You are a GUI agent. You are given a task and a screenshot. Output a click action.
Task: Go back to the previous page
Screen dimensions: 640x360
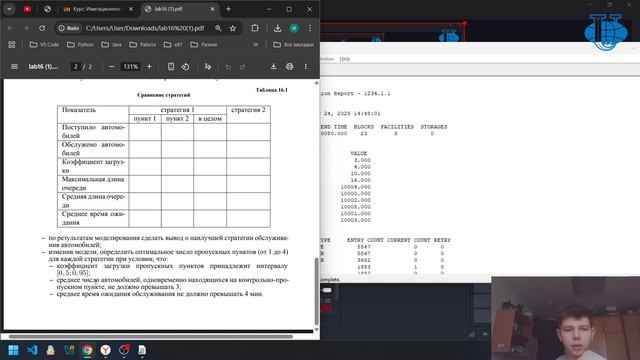tap(11, 28)
